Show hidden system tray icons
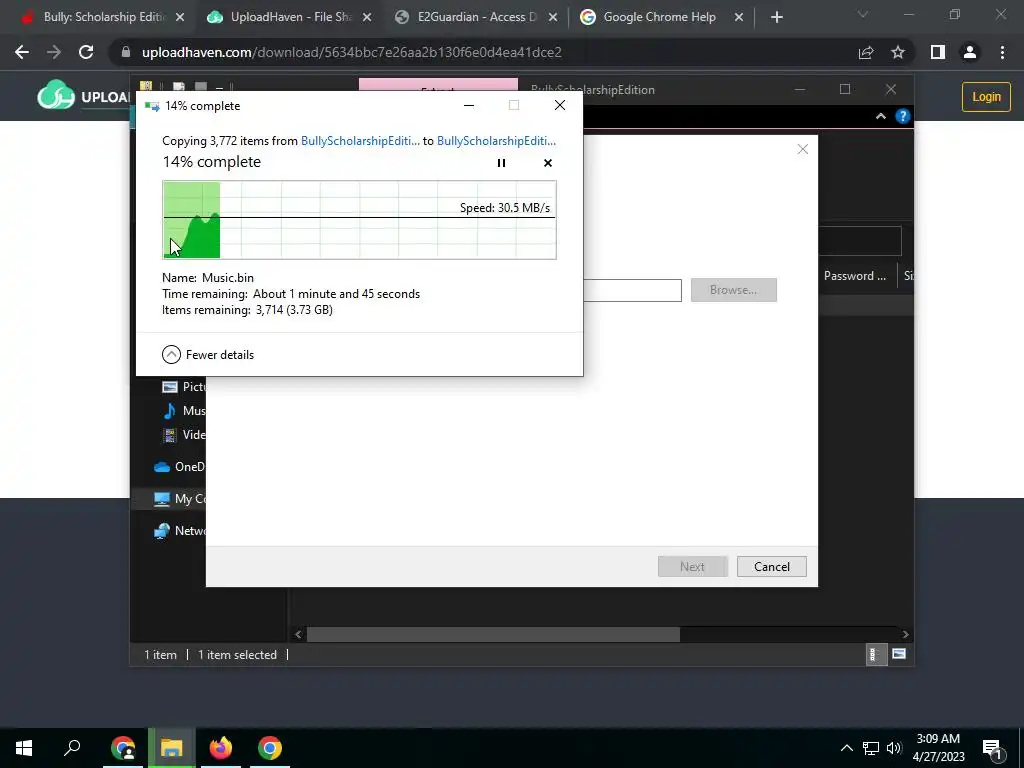 (x=846, y=748)
